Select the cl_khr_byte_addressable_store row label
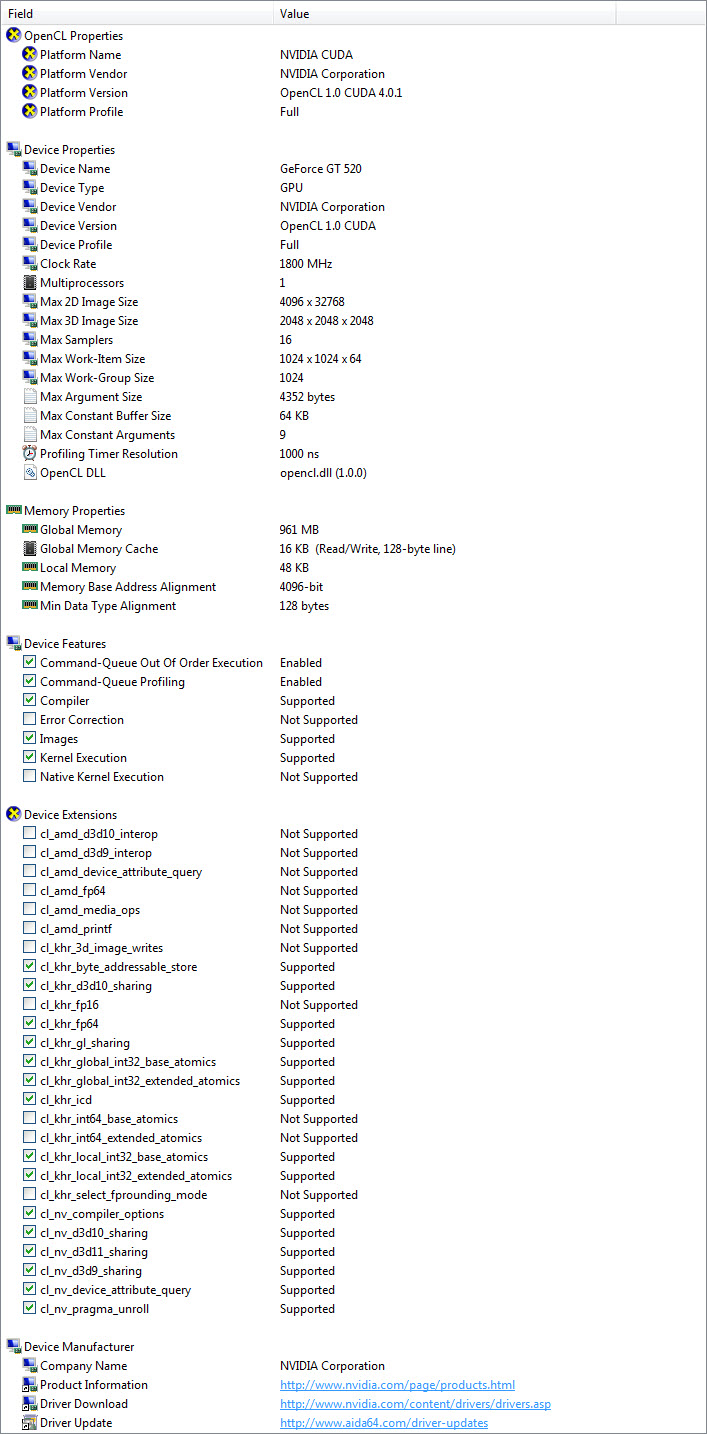 119,967
